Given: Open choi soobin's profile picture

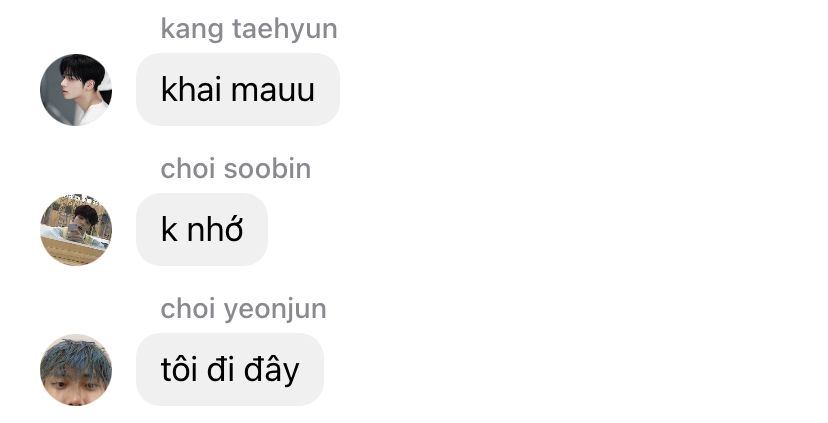Looking at the screenshot, I should (76, 230).
